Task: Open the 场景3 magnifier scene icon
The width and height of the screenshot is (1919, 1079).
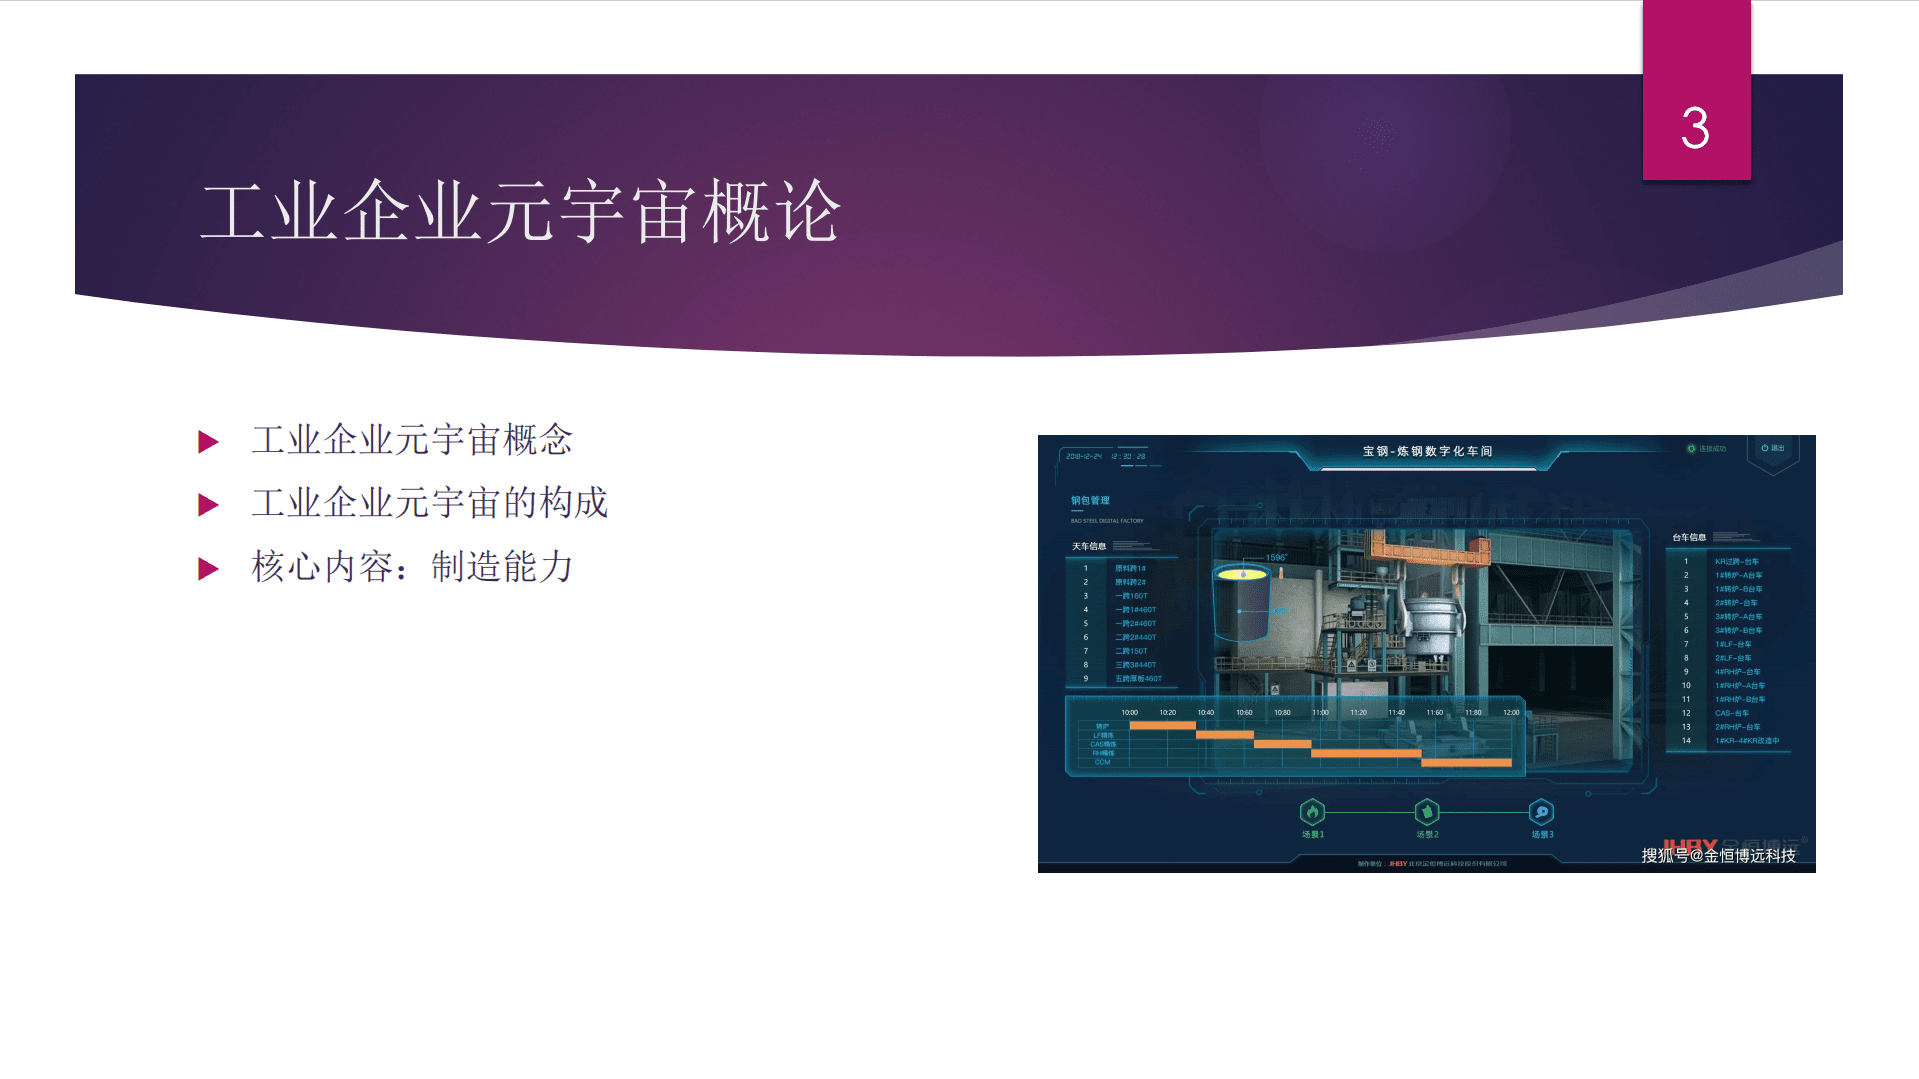Action: pos(1542,811)
